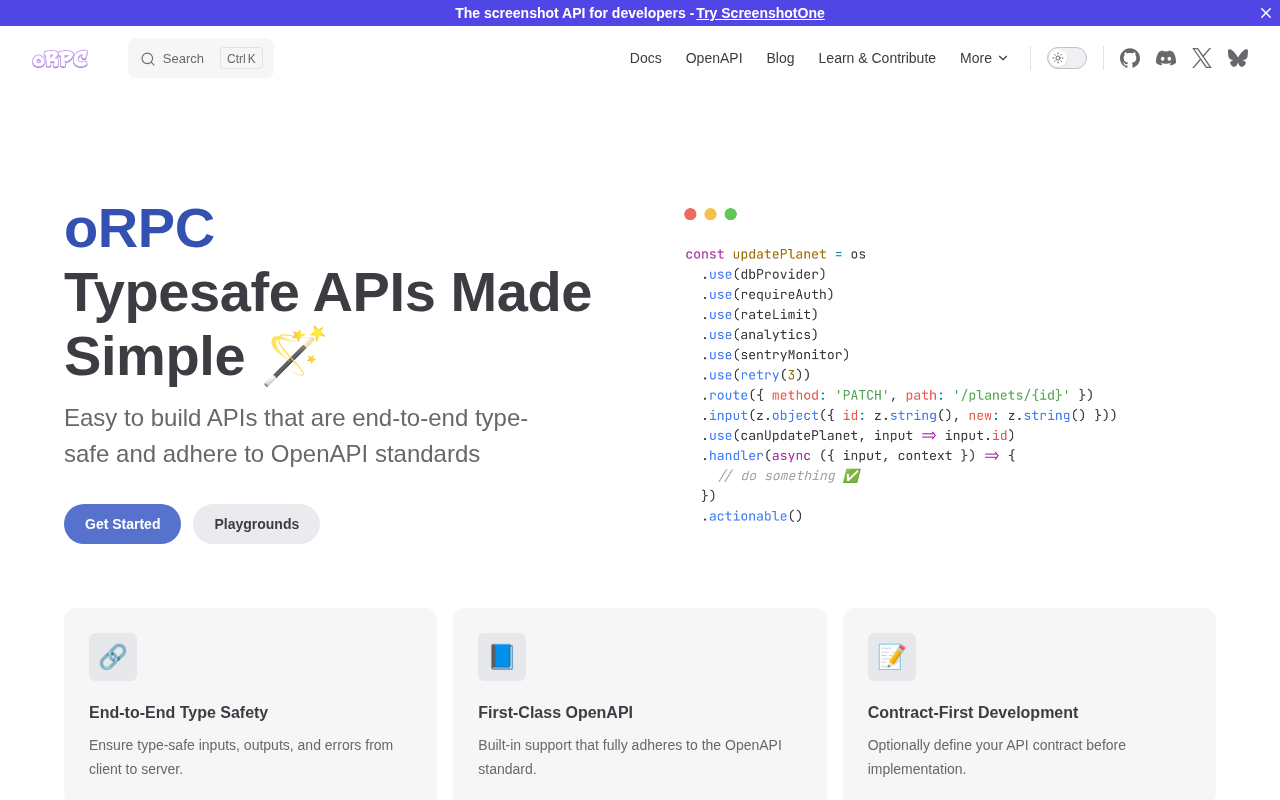Click the '.use(dbProvider)' code line
This screenshot has height=800, width=1280.
[x=764, y=274]
